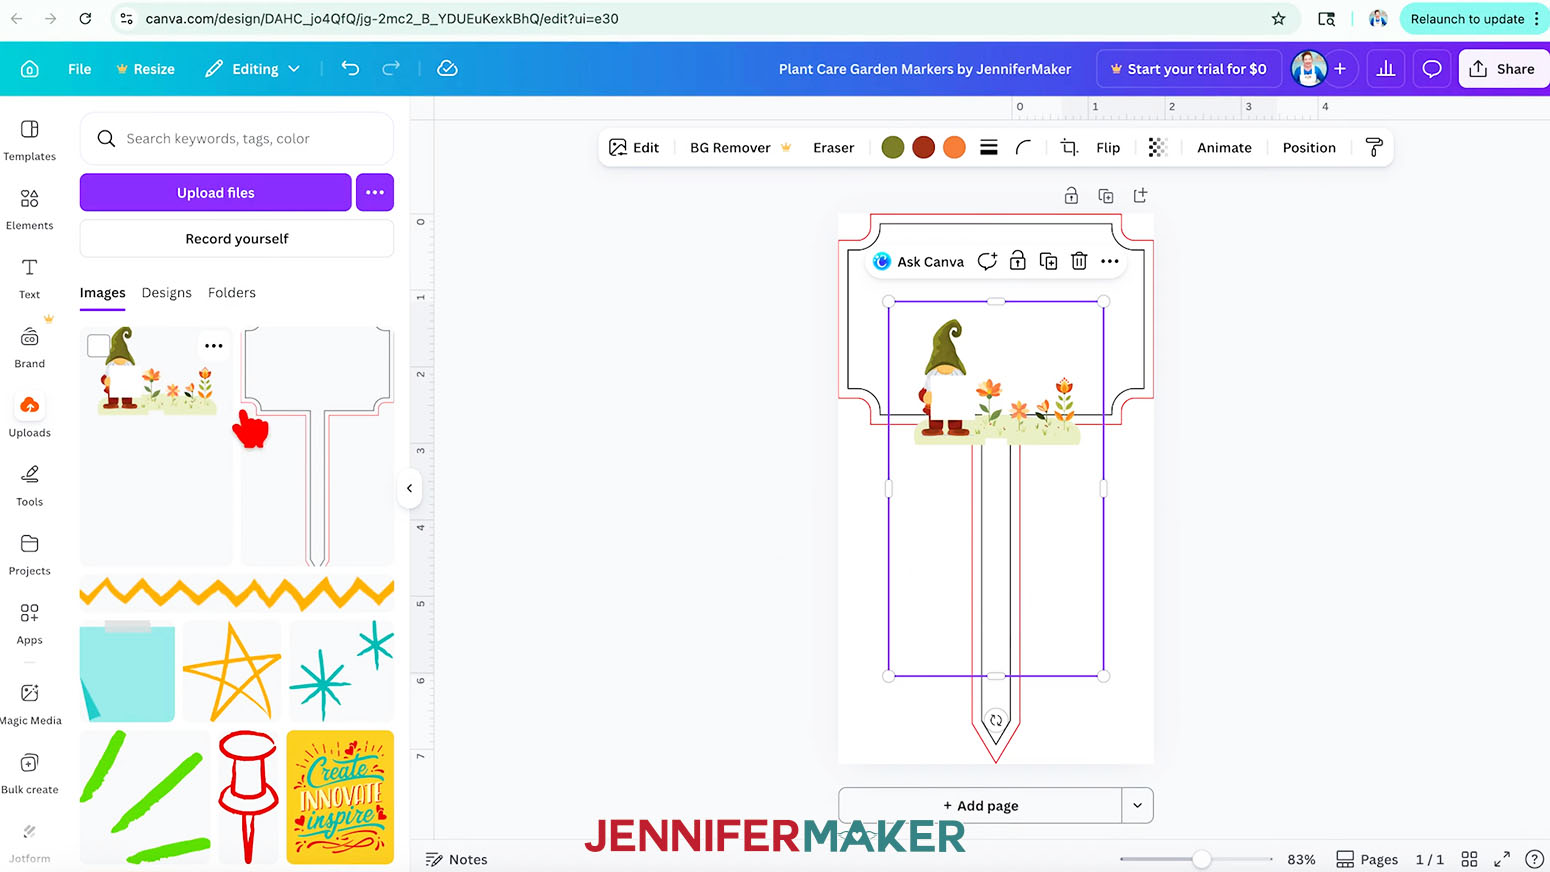
Task: Open the more options dots in floating toolbar
Action: point(1110,261)
